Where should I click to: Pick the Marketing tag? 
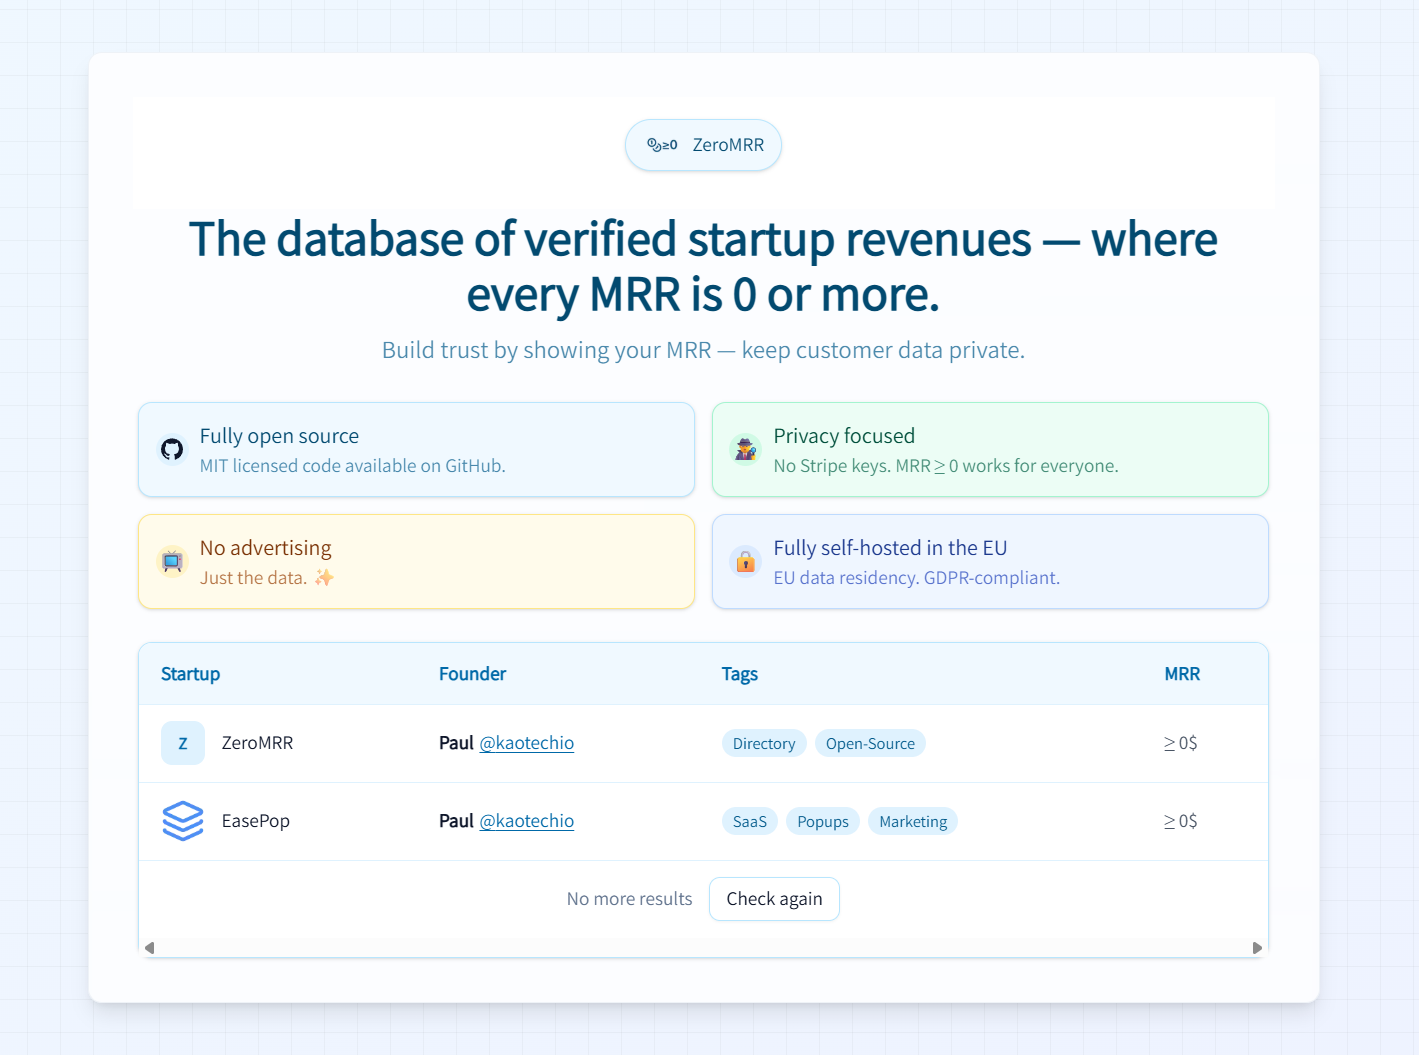coord(912,822)
